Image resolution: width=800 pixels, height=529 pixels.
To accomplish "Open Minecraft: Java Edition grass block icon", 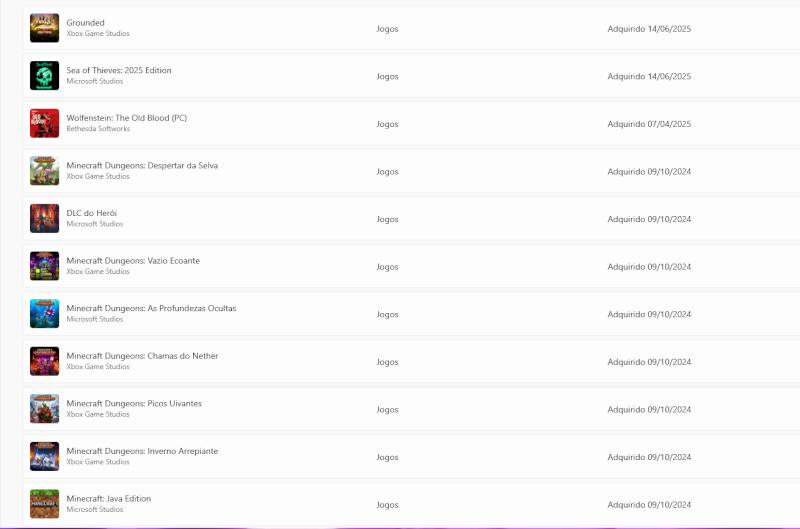I will [45, 503].
